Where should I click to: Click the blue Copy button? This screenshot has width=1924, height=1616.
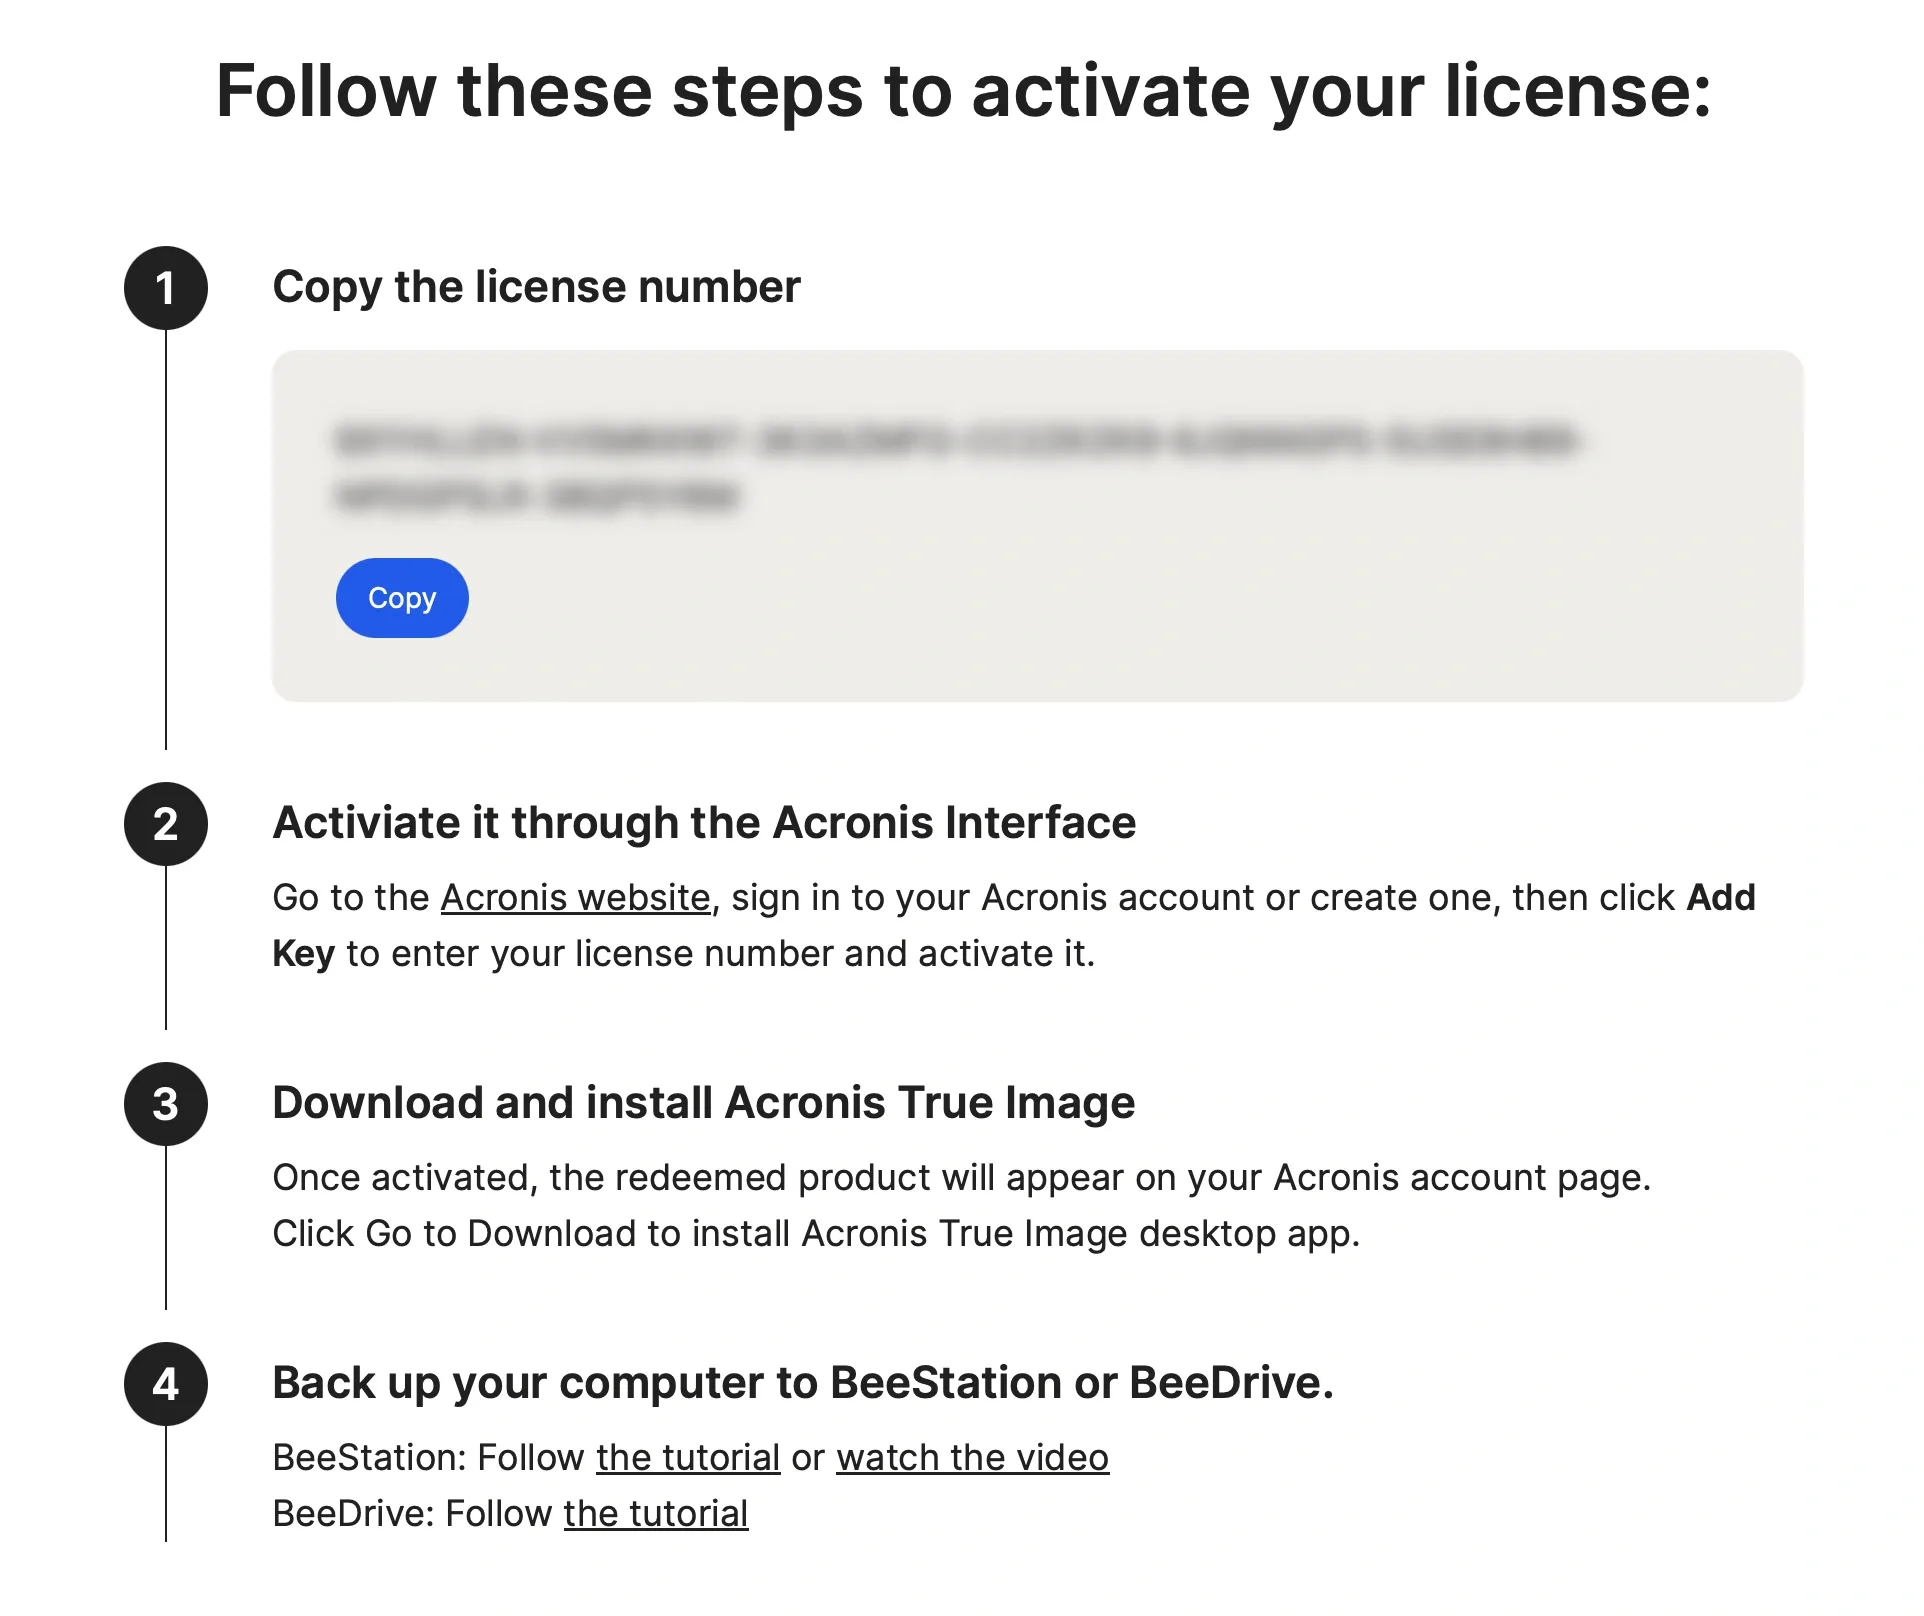[x=401, y=598]
